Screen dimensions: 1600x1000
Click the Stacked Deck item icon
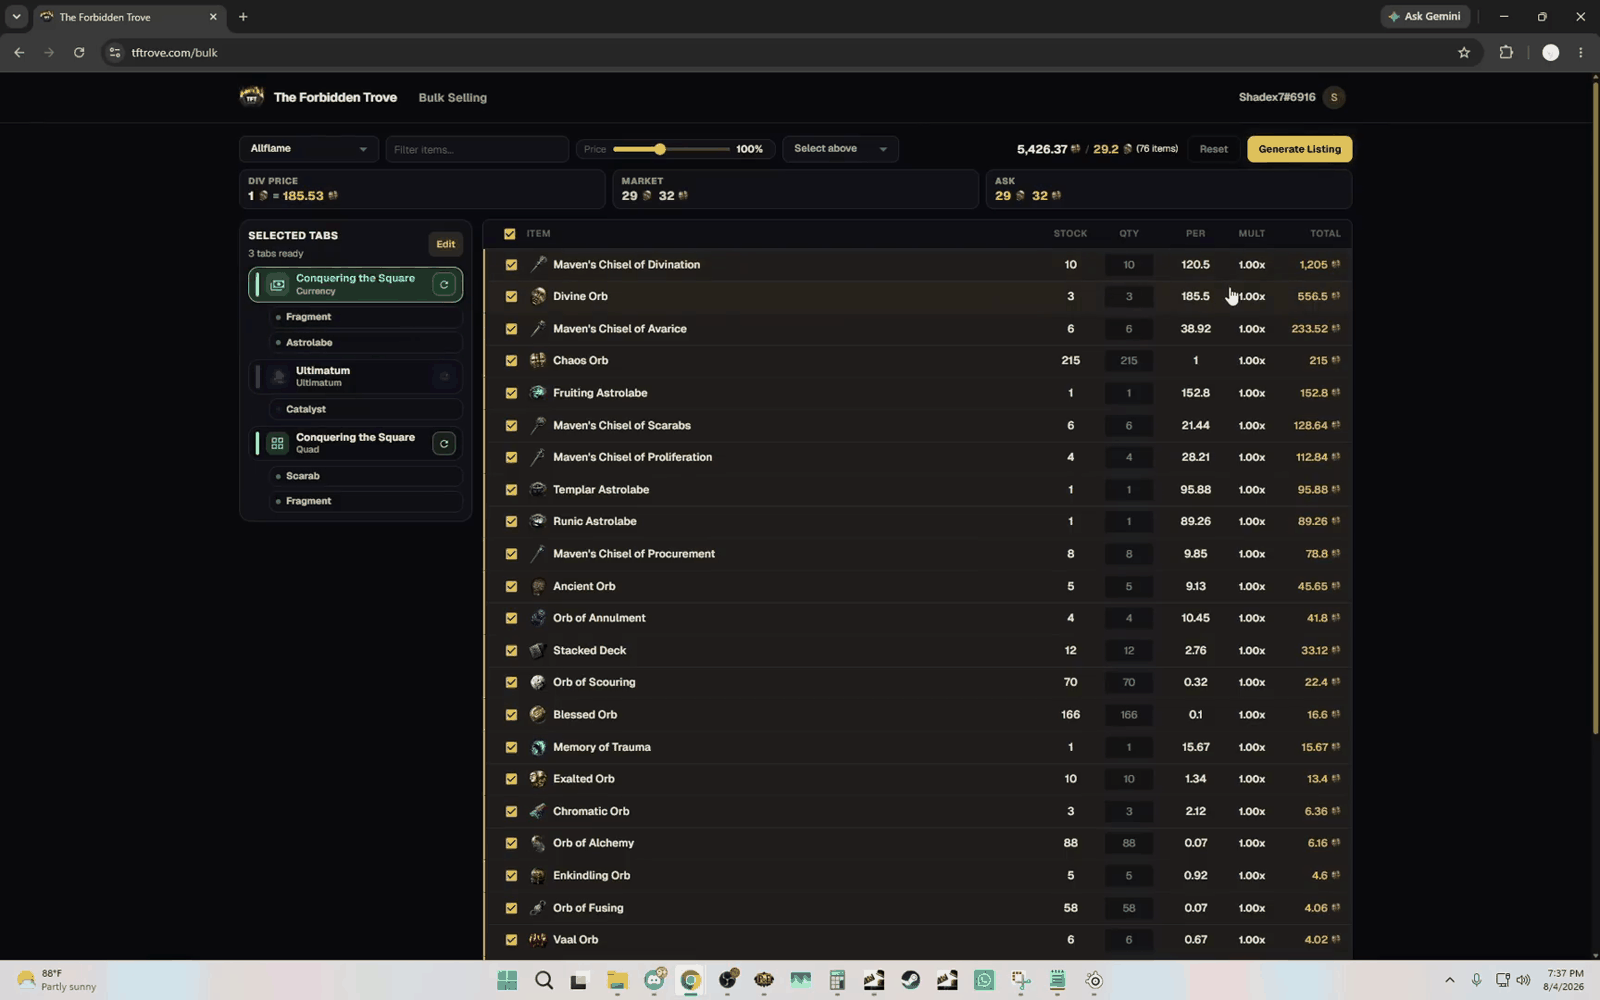coord(538,650)
